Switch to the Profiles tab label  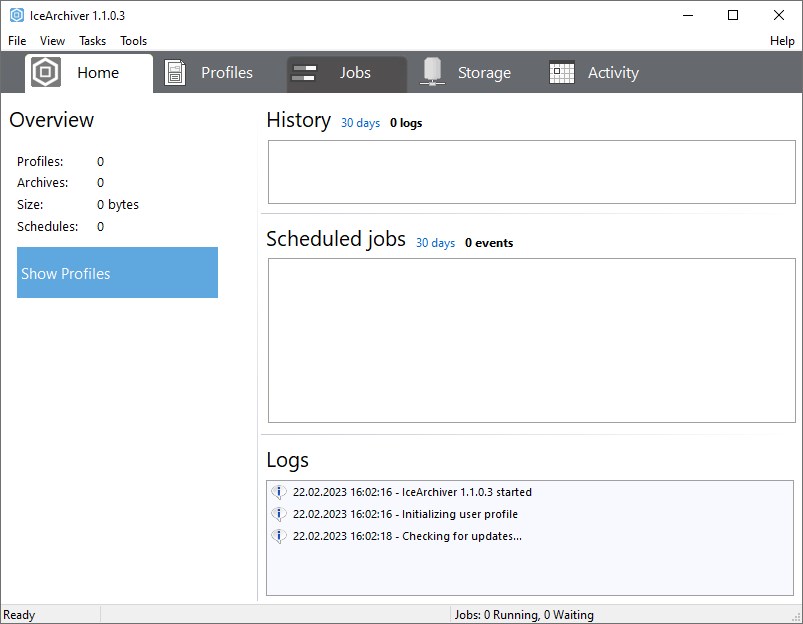[227, 73]
